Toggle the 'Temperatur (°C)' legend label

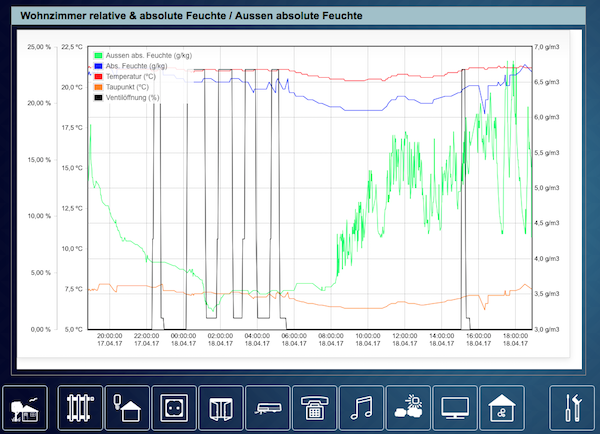(131, 77)
